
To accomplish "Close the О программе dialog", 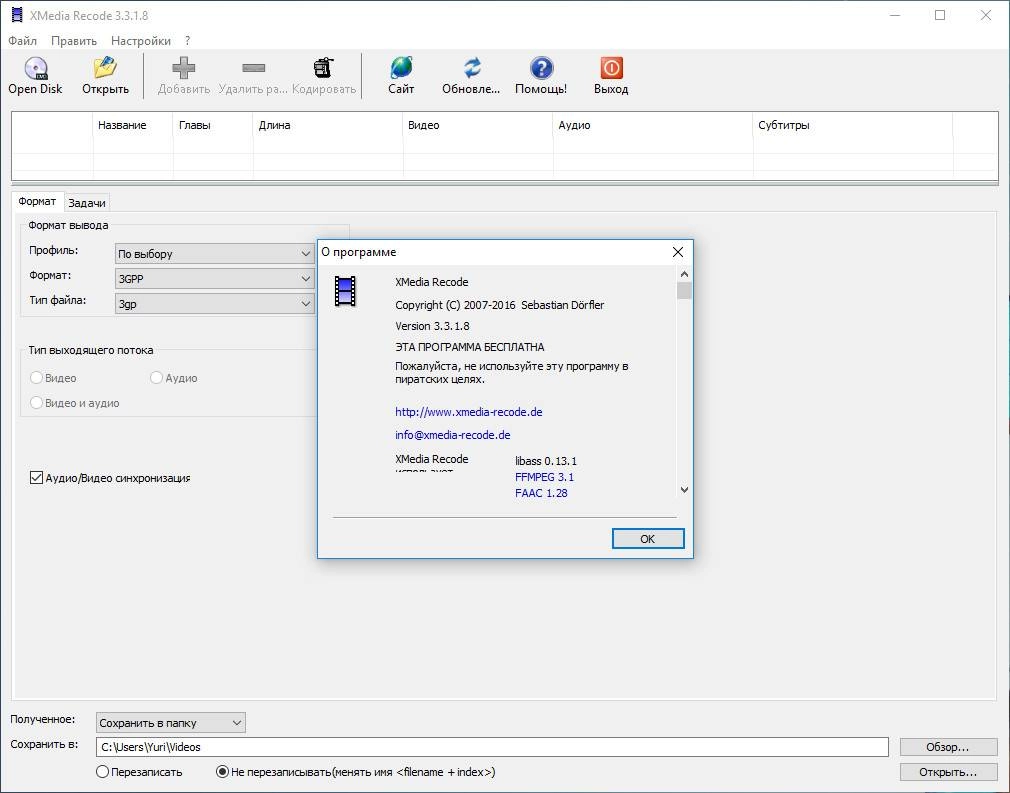I will tap(678, 252).
